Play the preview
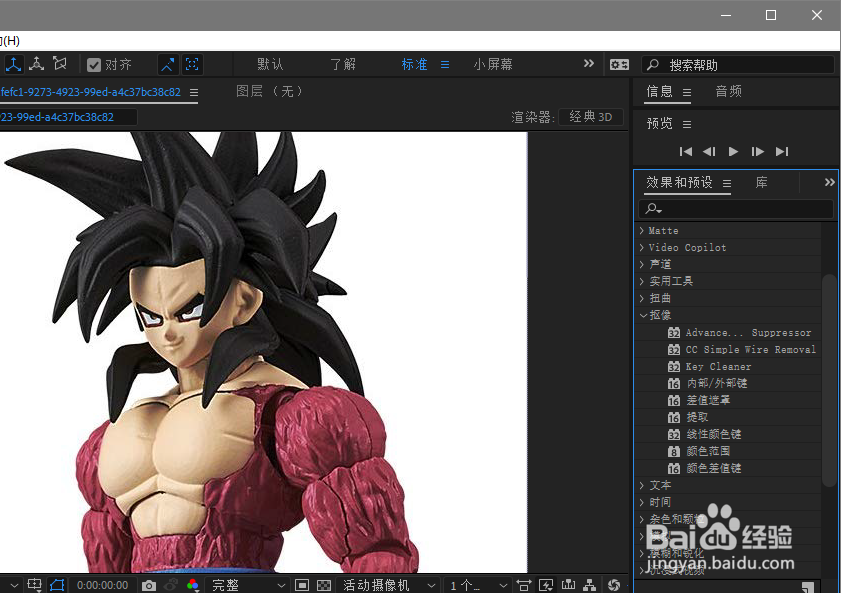The width and height of the screenshot is (841, 593). (733, 152)
